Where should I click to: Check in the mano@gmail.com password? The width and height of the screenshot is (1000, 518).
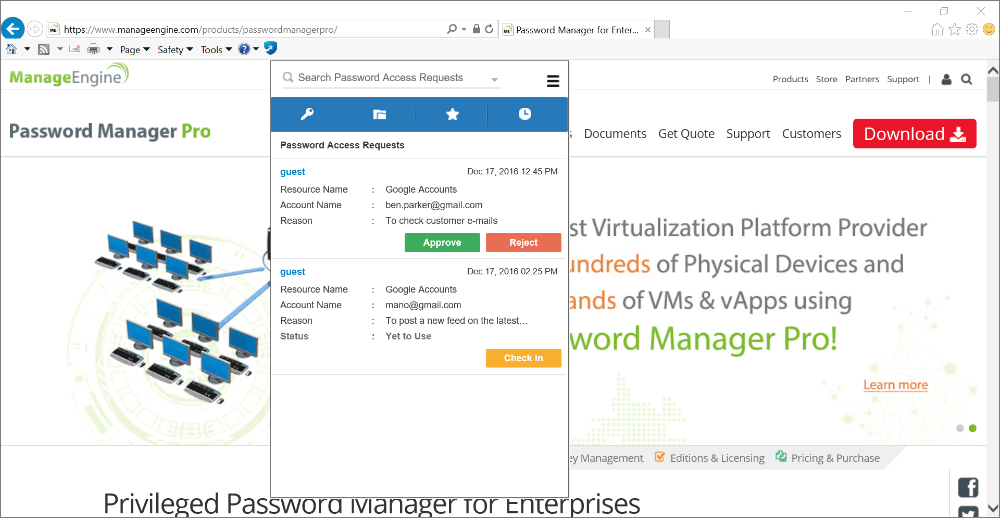524,358
